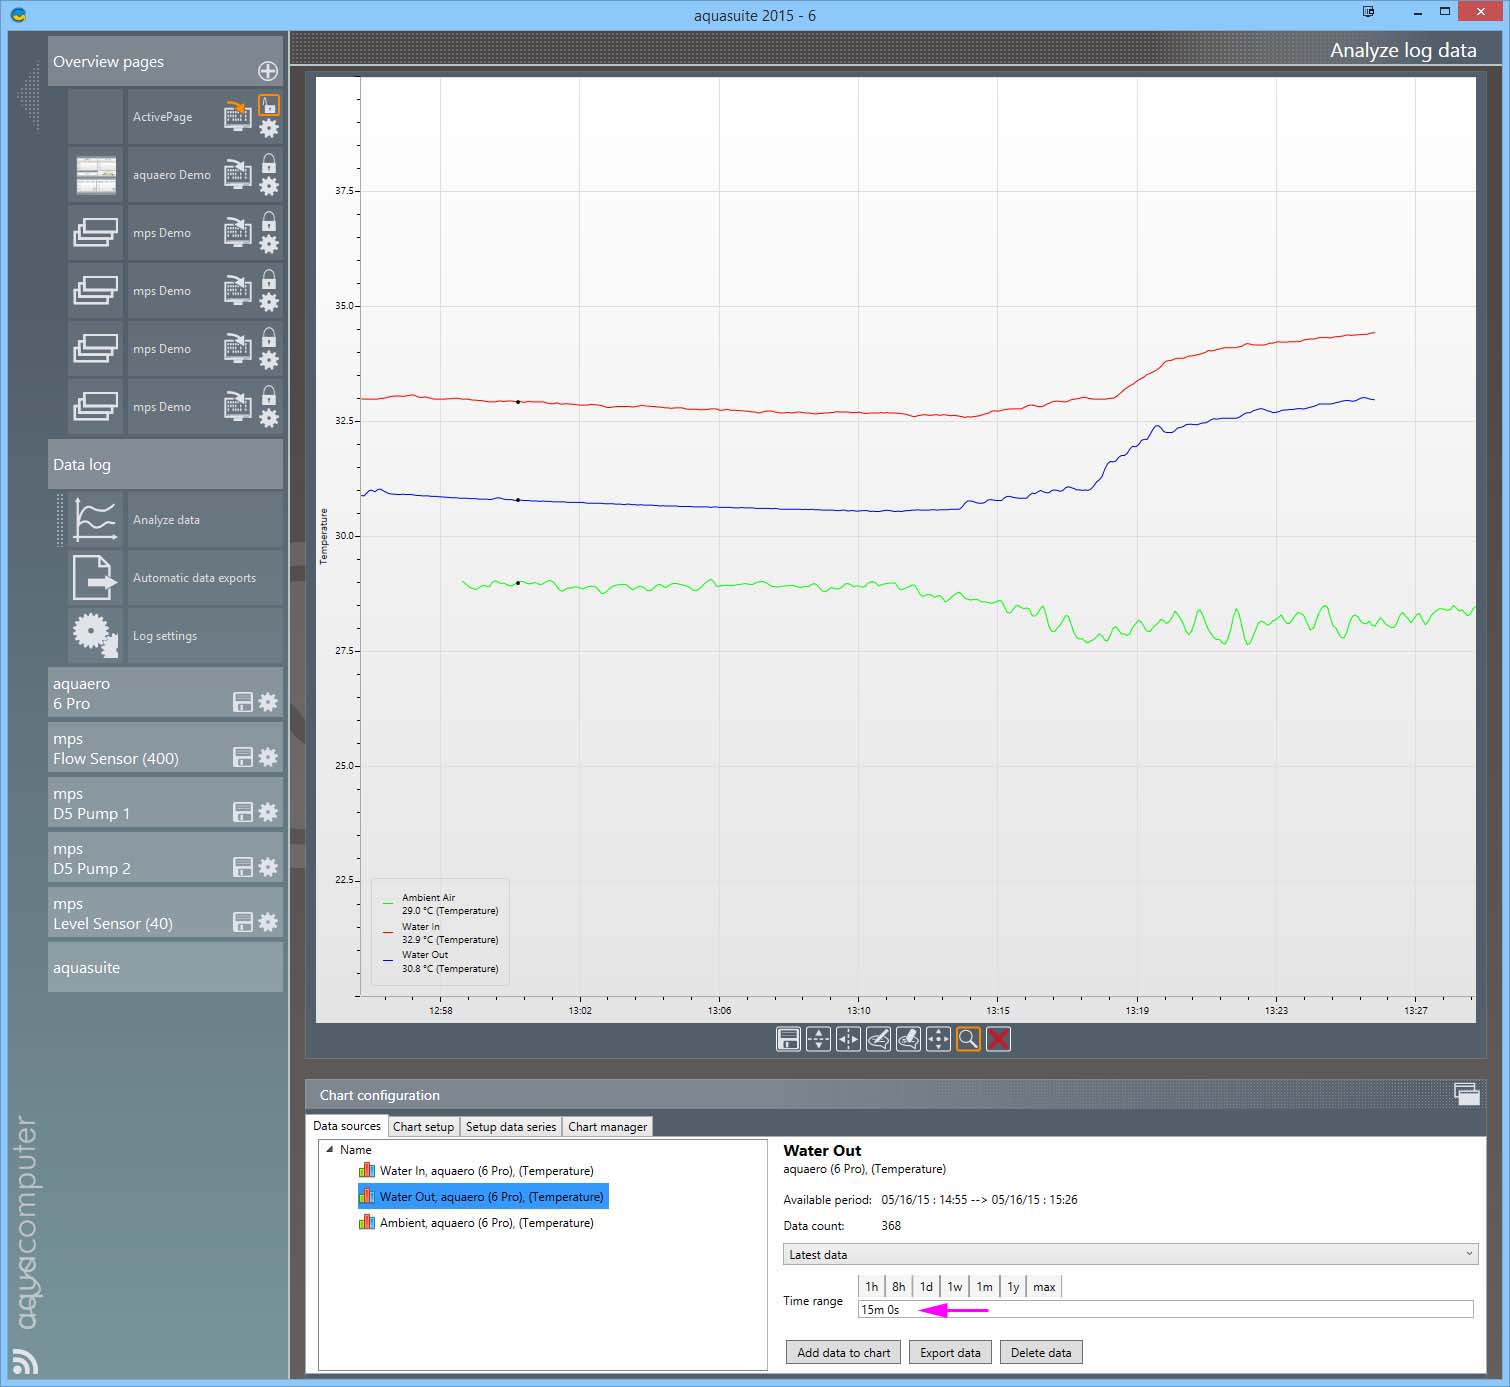Click the save chart icon below the graph
This screenshot has height=1387, width=1510.
[x=788, y=1039]
